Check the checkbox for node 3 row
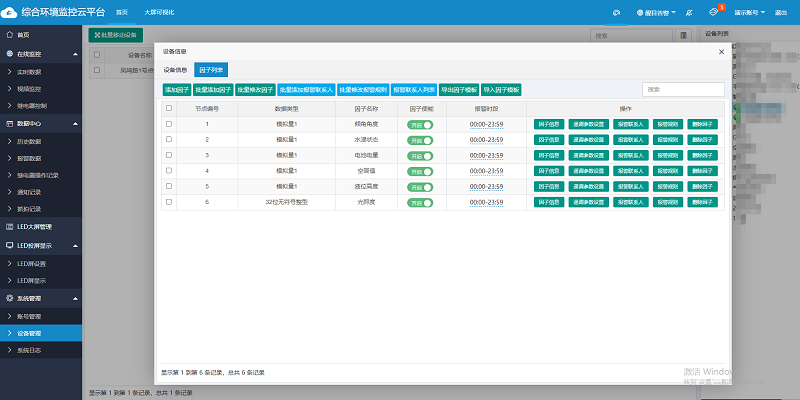Viewport: 800px width, 400px height. point(169,155)
